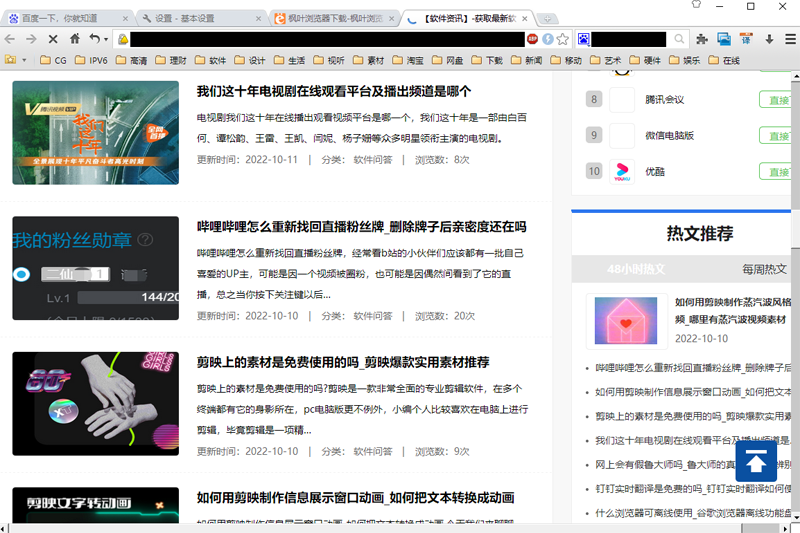Click the blue back-to-top arrow button
This screenshot has height=533, width=800.
coord(757,462)
